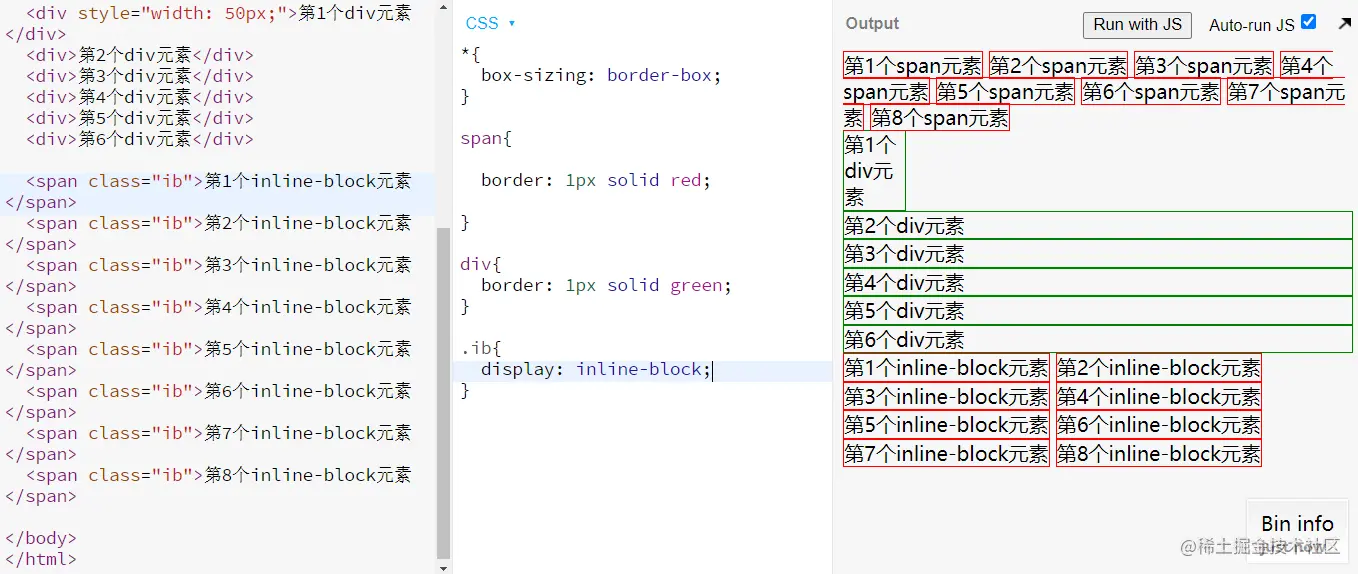Viewport: 1358px width, 574px height.
Task: Click the <div>第2个div元素</div> HTML code line
Action: click(x=140, y=55)
